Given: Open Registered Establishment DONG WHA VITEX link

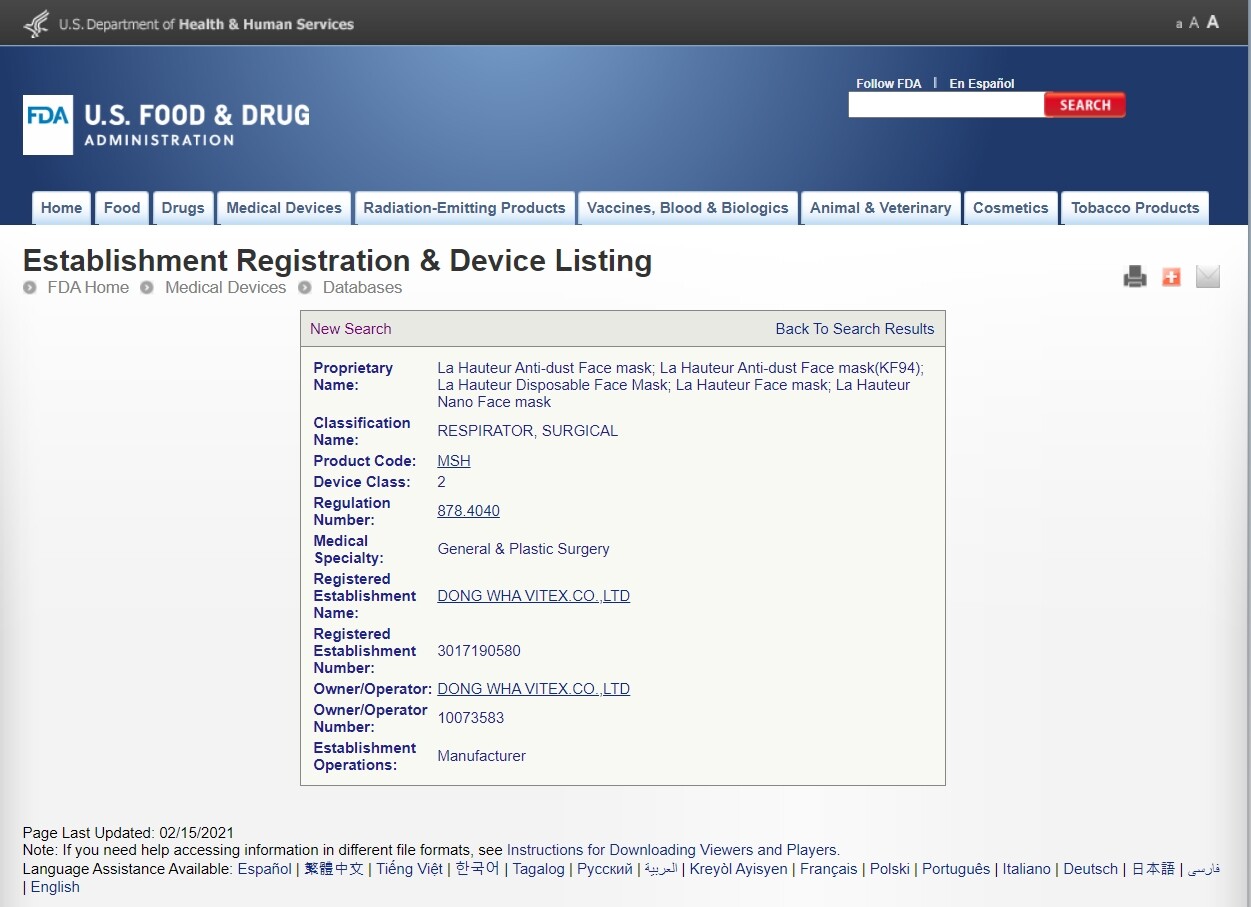Looking at the screenshot, I should [534, 596].
